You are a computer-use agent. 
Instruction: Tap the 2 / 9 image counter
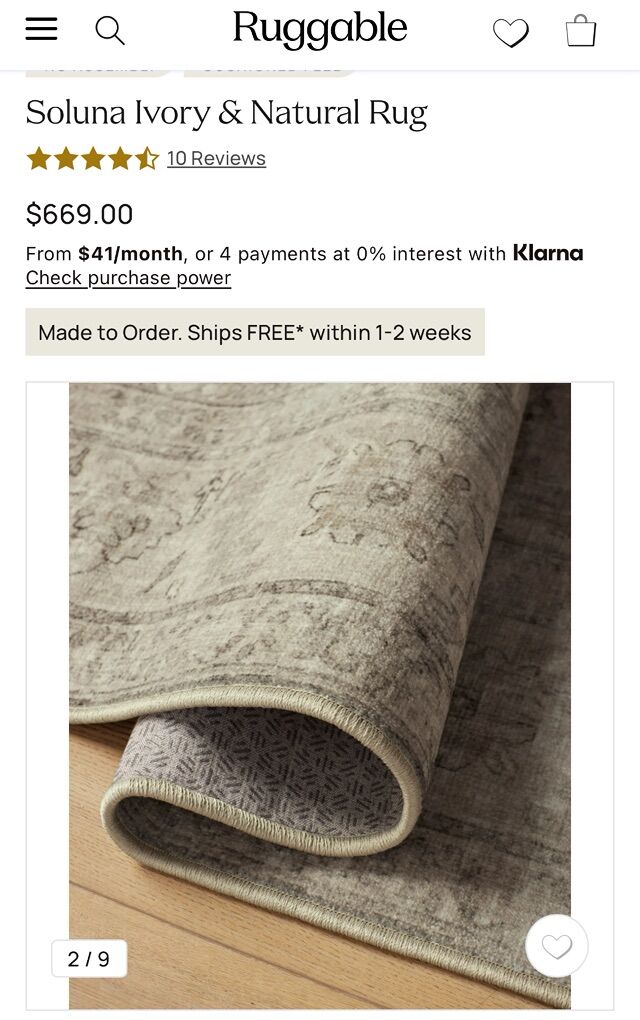point(89,959)
